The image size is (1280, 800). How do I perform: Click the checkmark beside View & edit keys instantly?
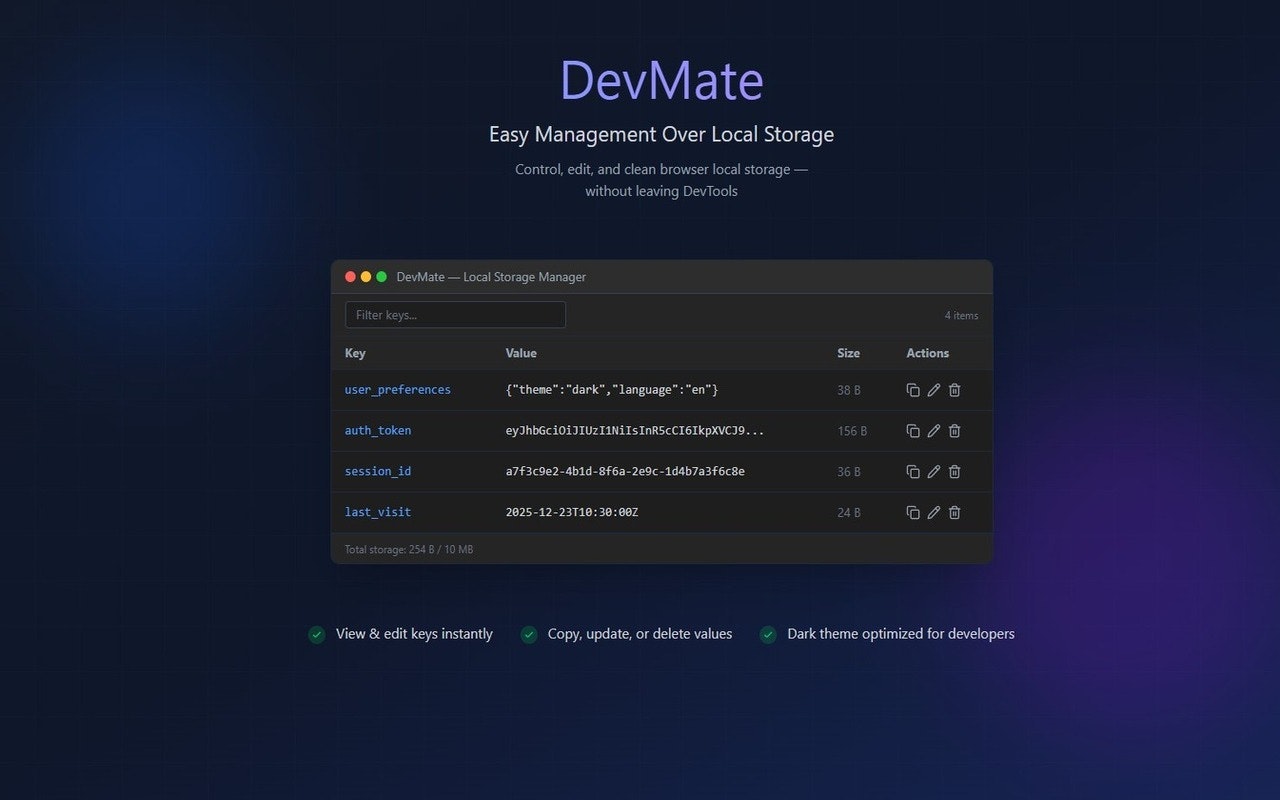[x=317, y=634]
